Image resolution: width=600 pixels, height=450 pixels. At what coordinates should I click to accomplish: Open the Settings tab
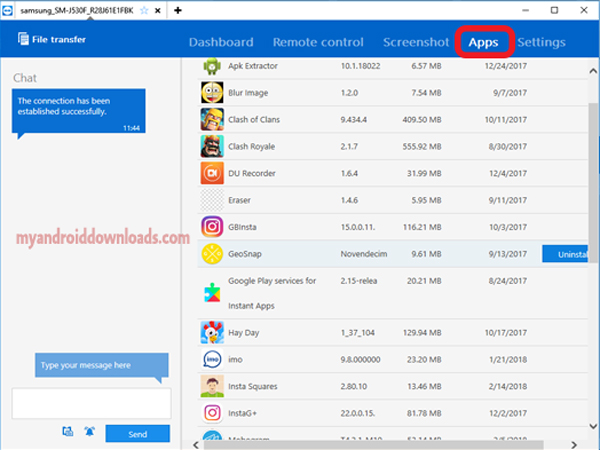(x=541, y=42)
